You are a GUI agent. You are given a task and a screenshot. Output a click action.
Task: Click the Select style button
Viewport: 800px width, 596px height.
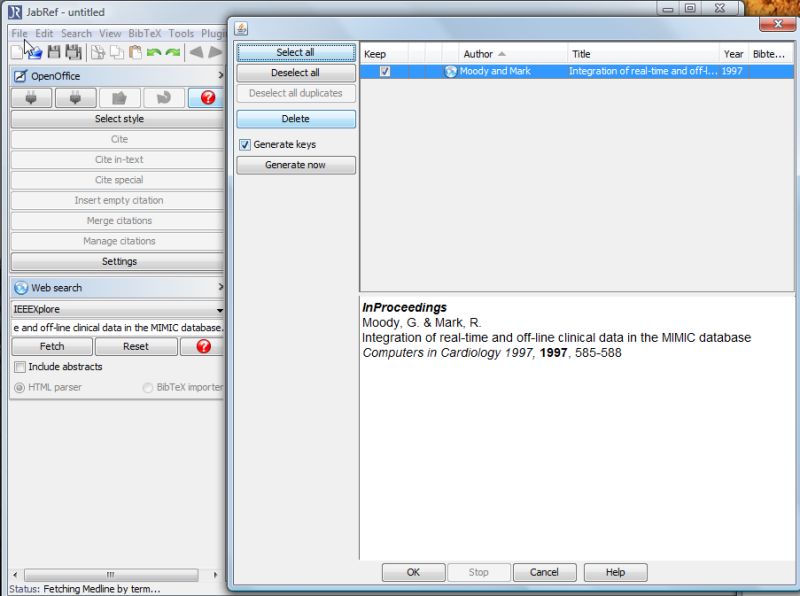pos(118,119)
